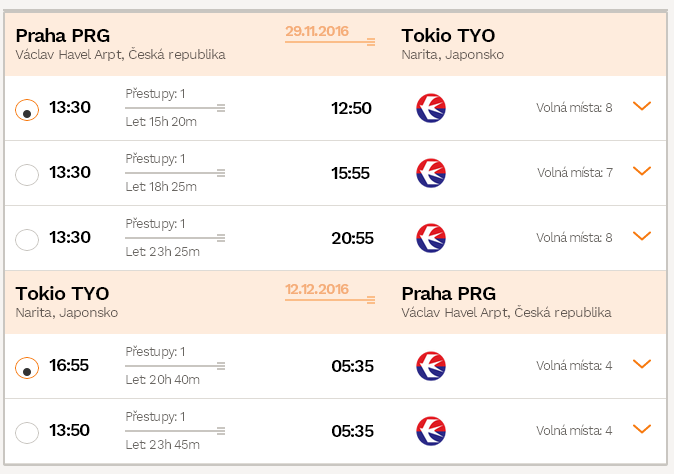Click airline logo for 15:55 arrival flight
674x474 pixels.
point(431,173)
